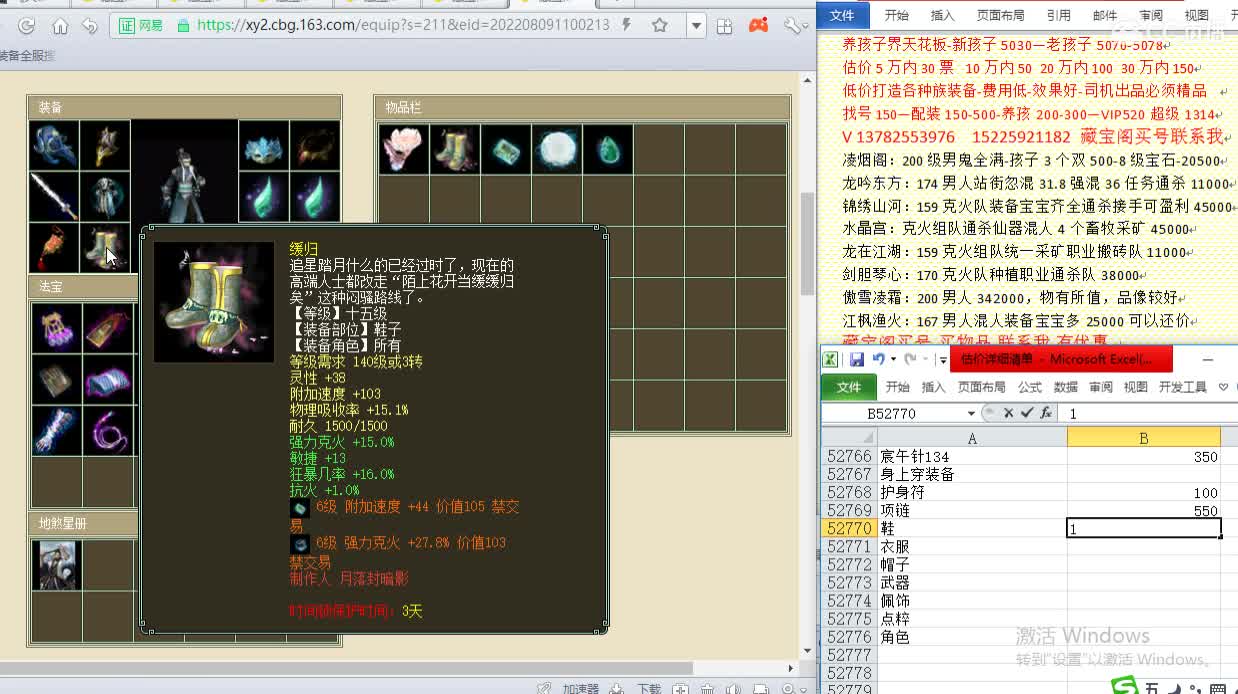Screen dimensions: 1238x694
Task: Select the red talisman artifact
Action: point(107,328)
